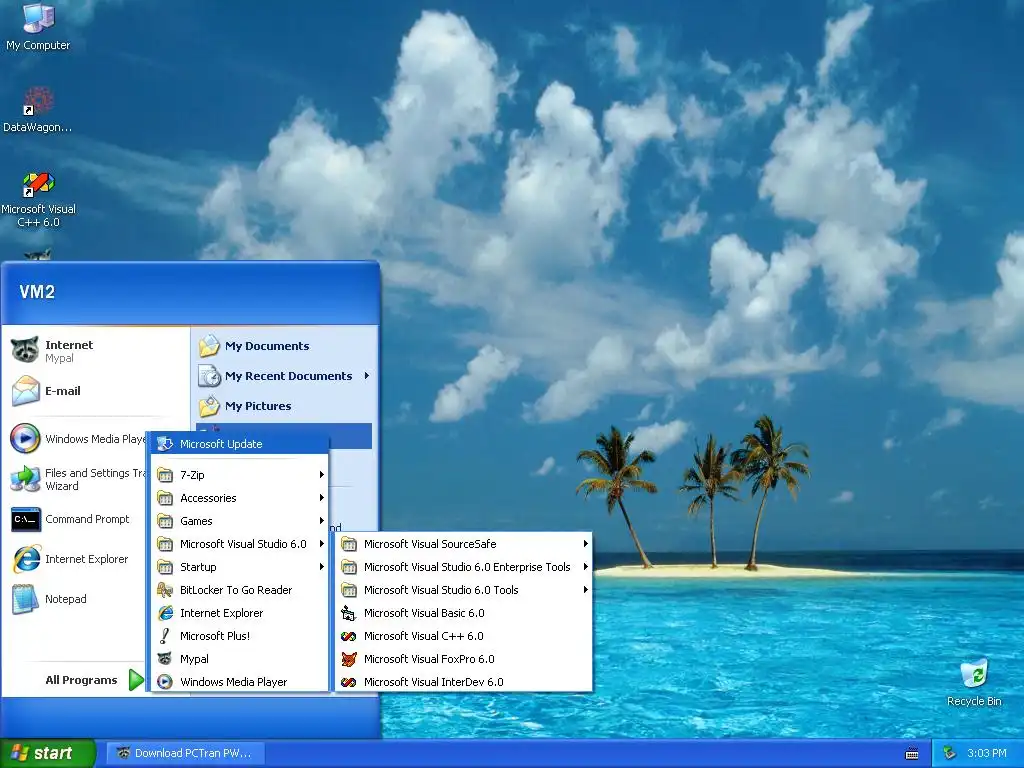Expand the Visual Studio 6.0 Enterprise Tools arrow
Viewport: 1024px width, 768px height.
click(585, 567)
